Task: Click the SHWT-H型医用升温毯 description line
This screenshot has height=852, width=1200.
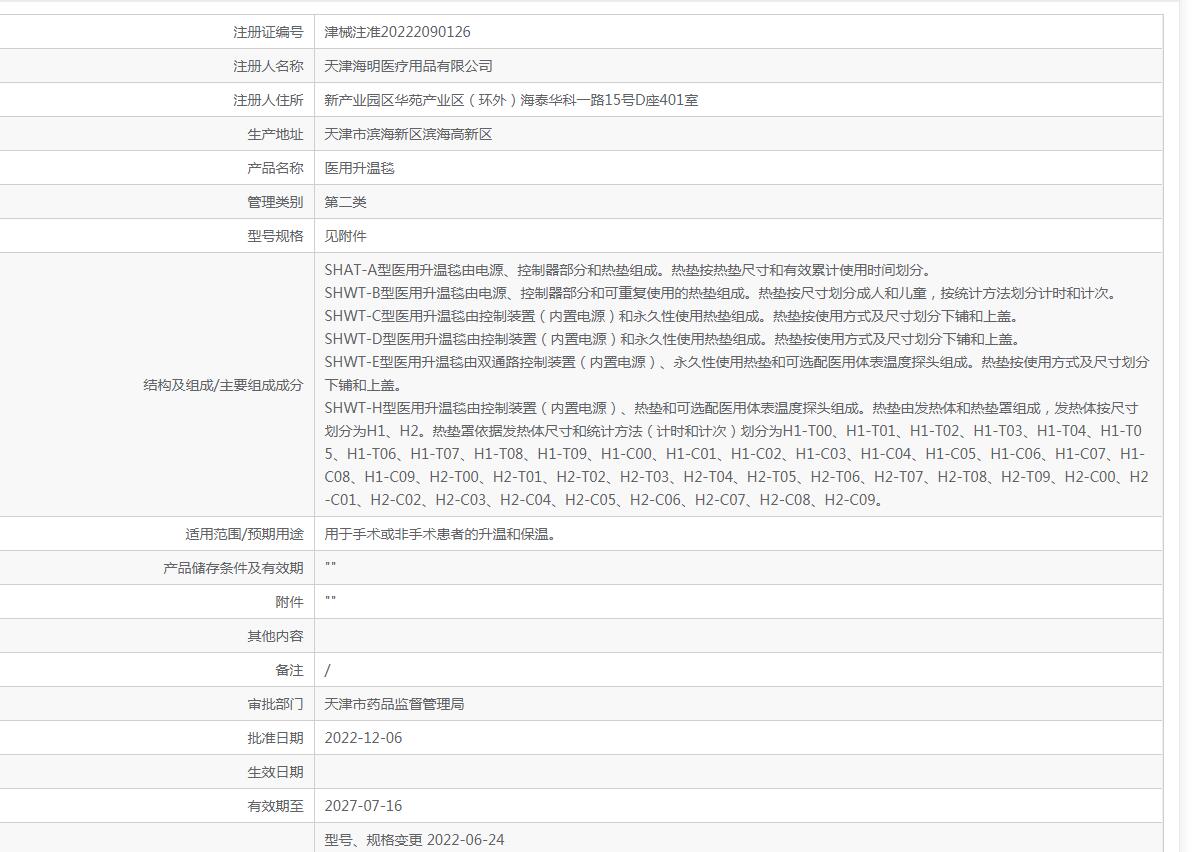Action: [737, 454]
